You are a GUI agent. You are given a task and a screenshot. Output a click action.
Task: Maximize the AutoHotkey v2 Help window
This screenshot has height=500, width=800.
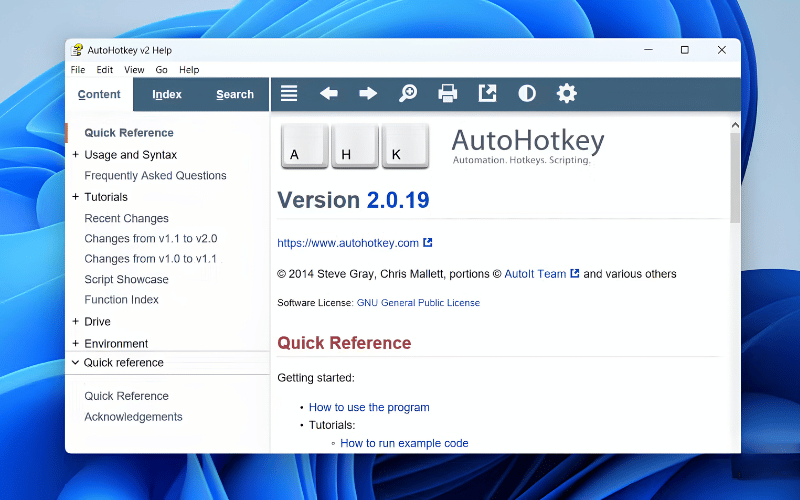(x=685, y=50)
